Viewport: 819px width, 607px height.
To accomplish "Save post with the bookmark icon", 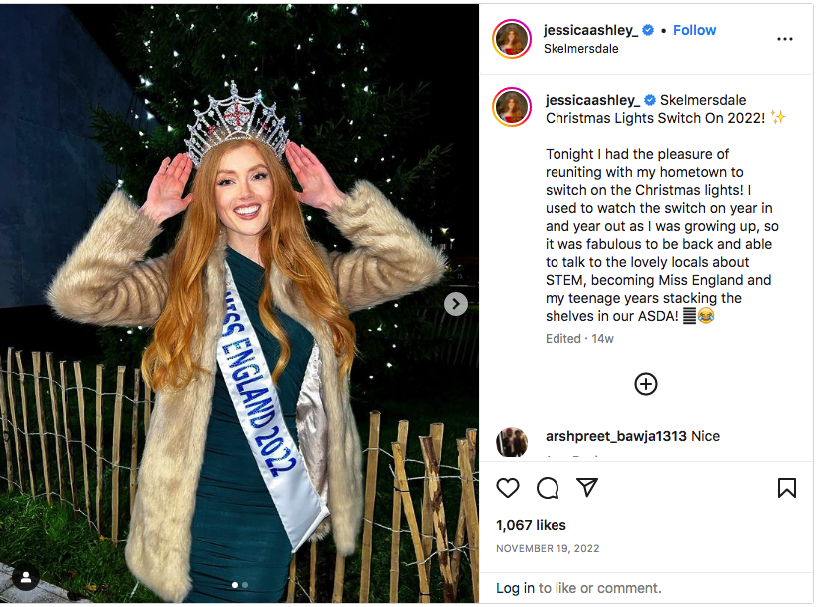I will tap(787, 488).
